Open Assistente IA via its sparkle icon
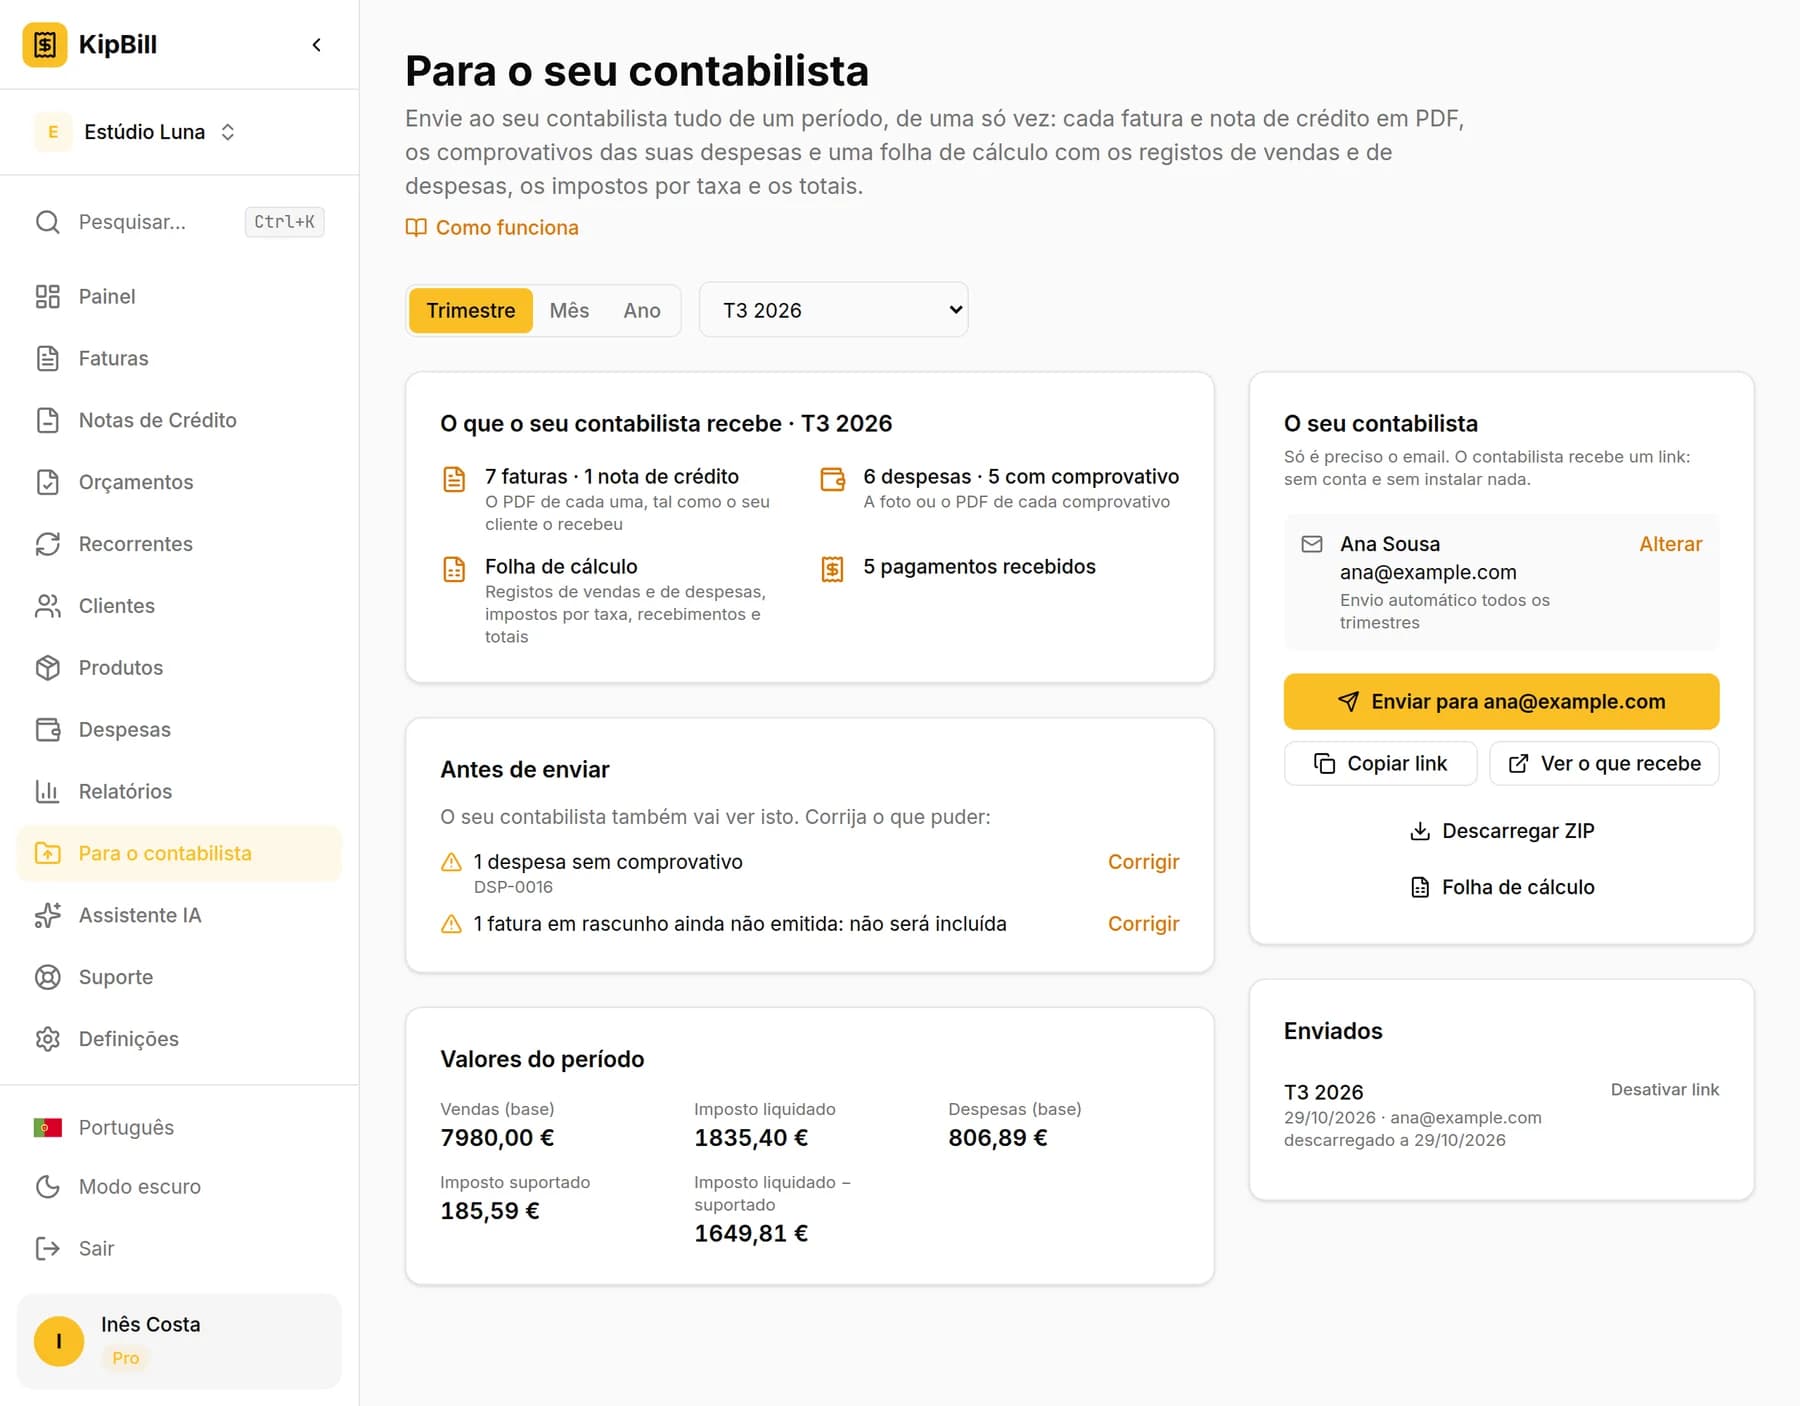The image size is (1800, 1406). pyautogui.click(x=47, y=916)
